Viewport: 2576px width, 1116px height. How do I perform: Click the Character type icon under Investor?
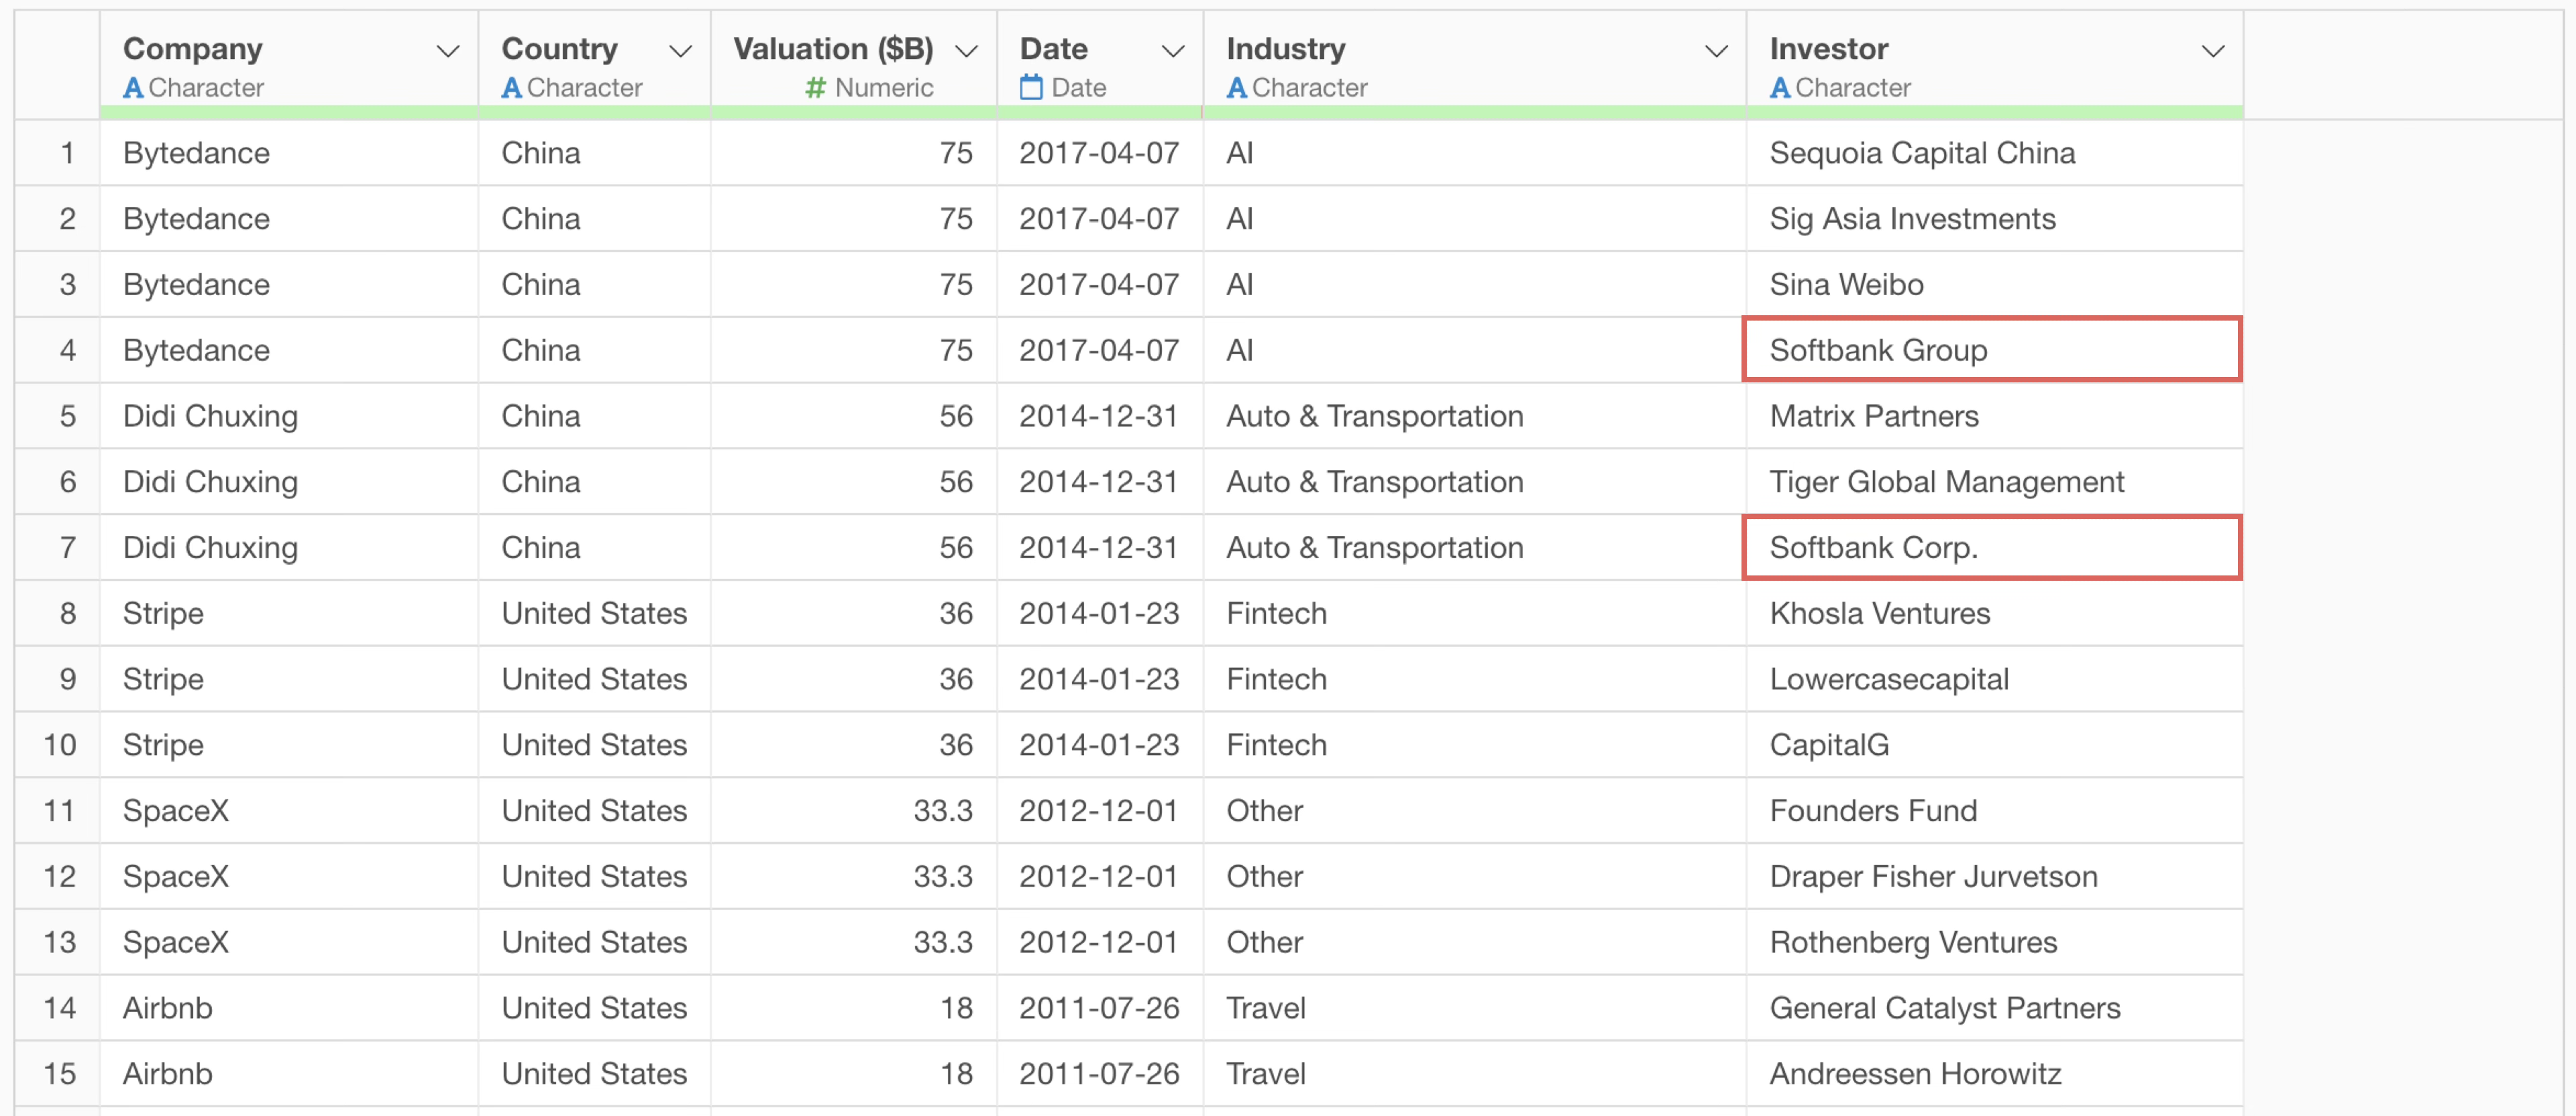click(1779, 88)
